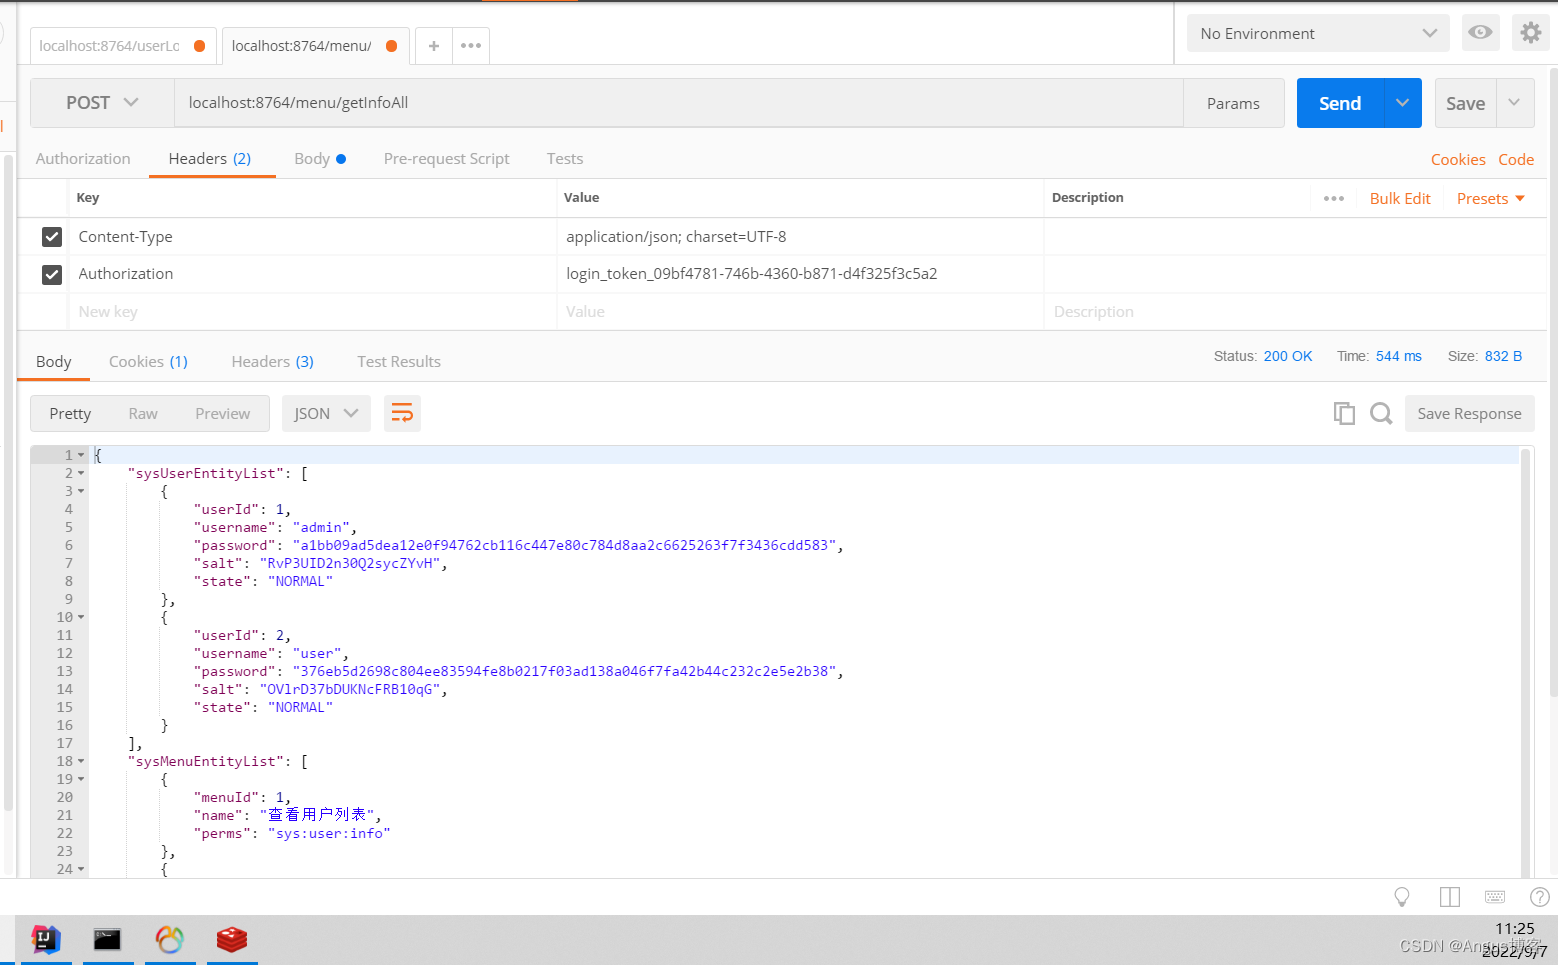Viewport: 1558px width, 965px height.
Task: Uncheck the Content-Type header
Action: [x=51, y=237]
